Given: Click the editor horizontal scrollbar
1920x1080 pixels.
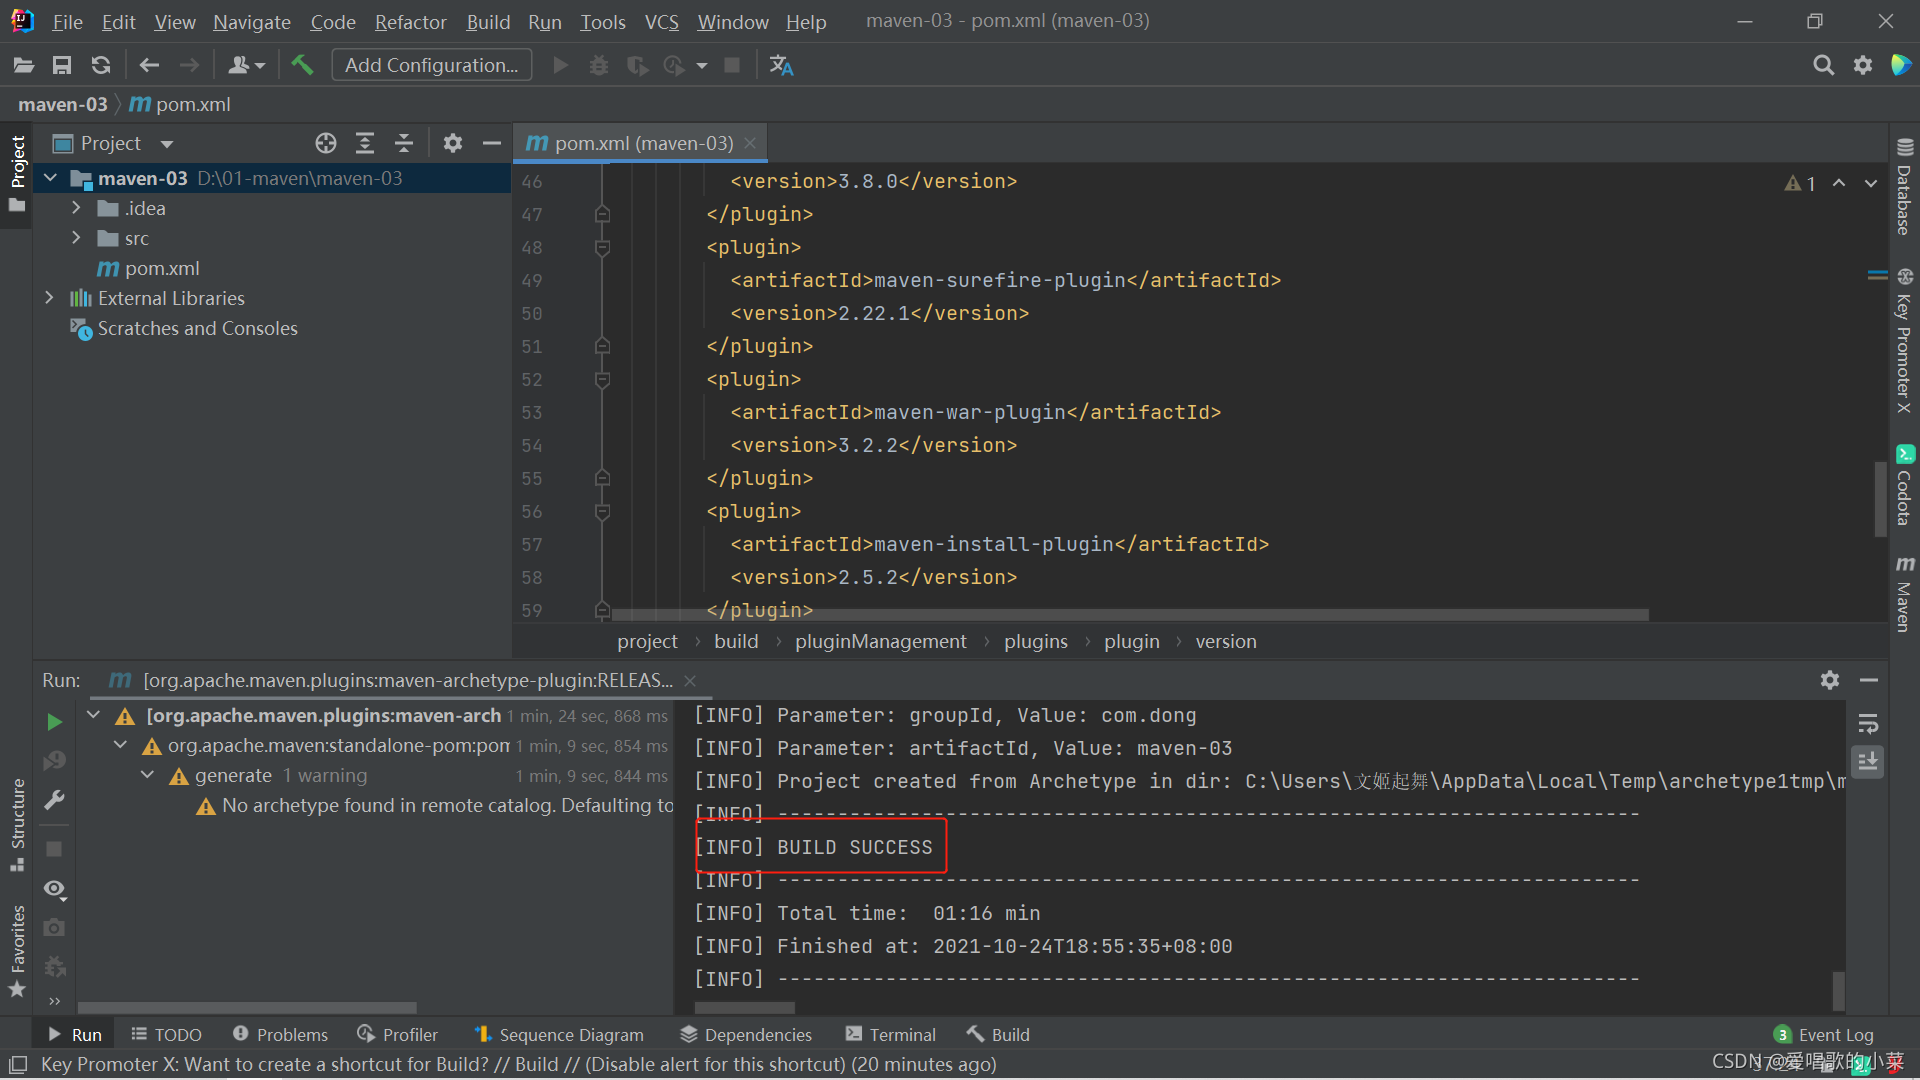Looking at the screenshot, I should coord(1130,615).
